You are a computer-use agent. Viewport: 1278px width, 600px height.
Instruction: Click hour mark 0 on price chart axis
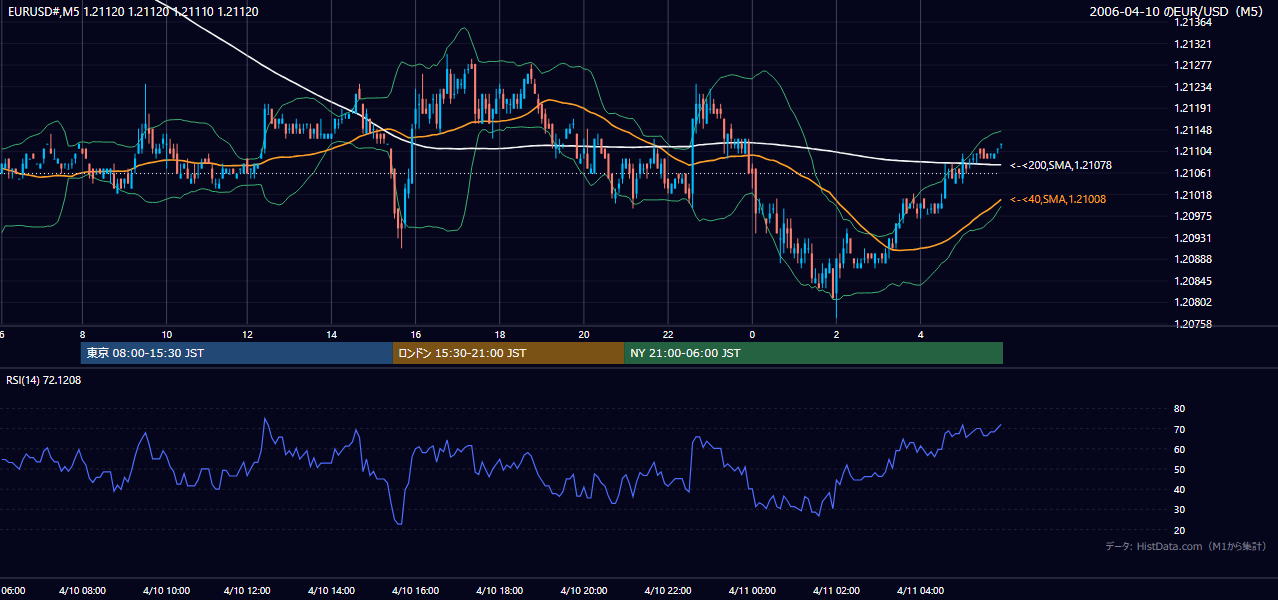click(752, 335)
